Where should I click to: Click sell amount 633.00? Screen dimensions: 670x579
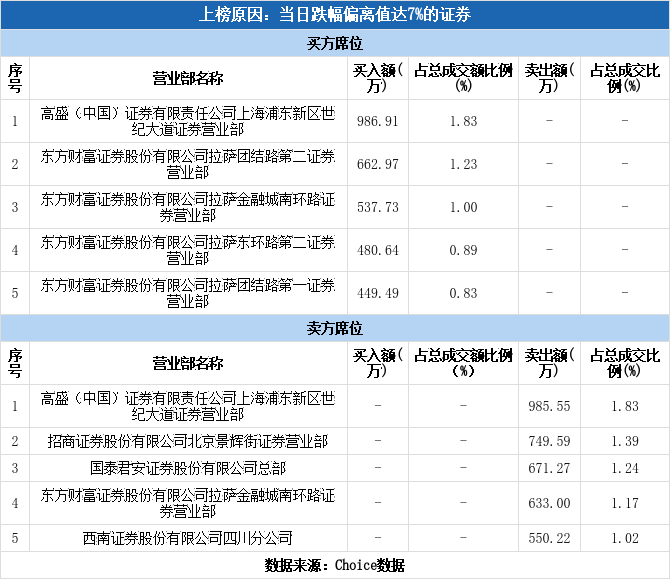[x=549, y=503]
